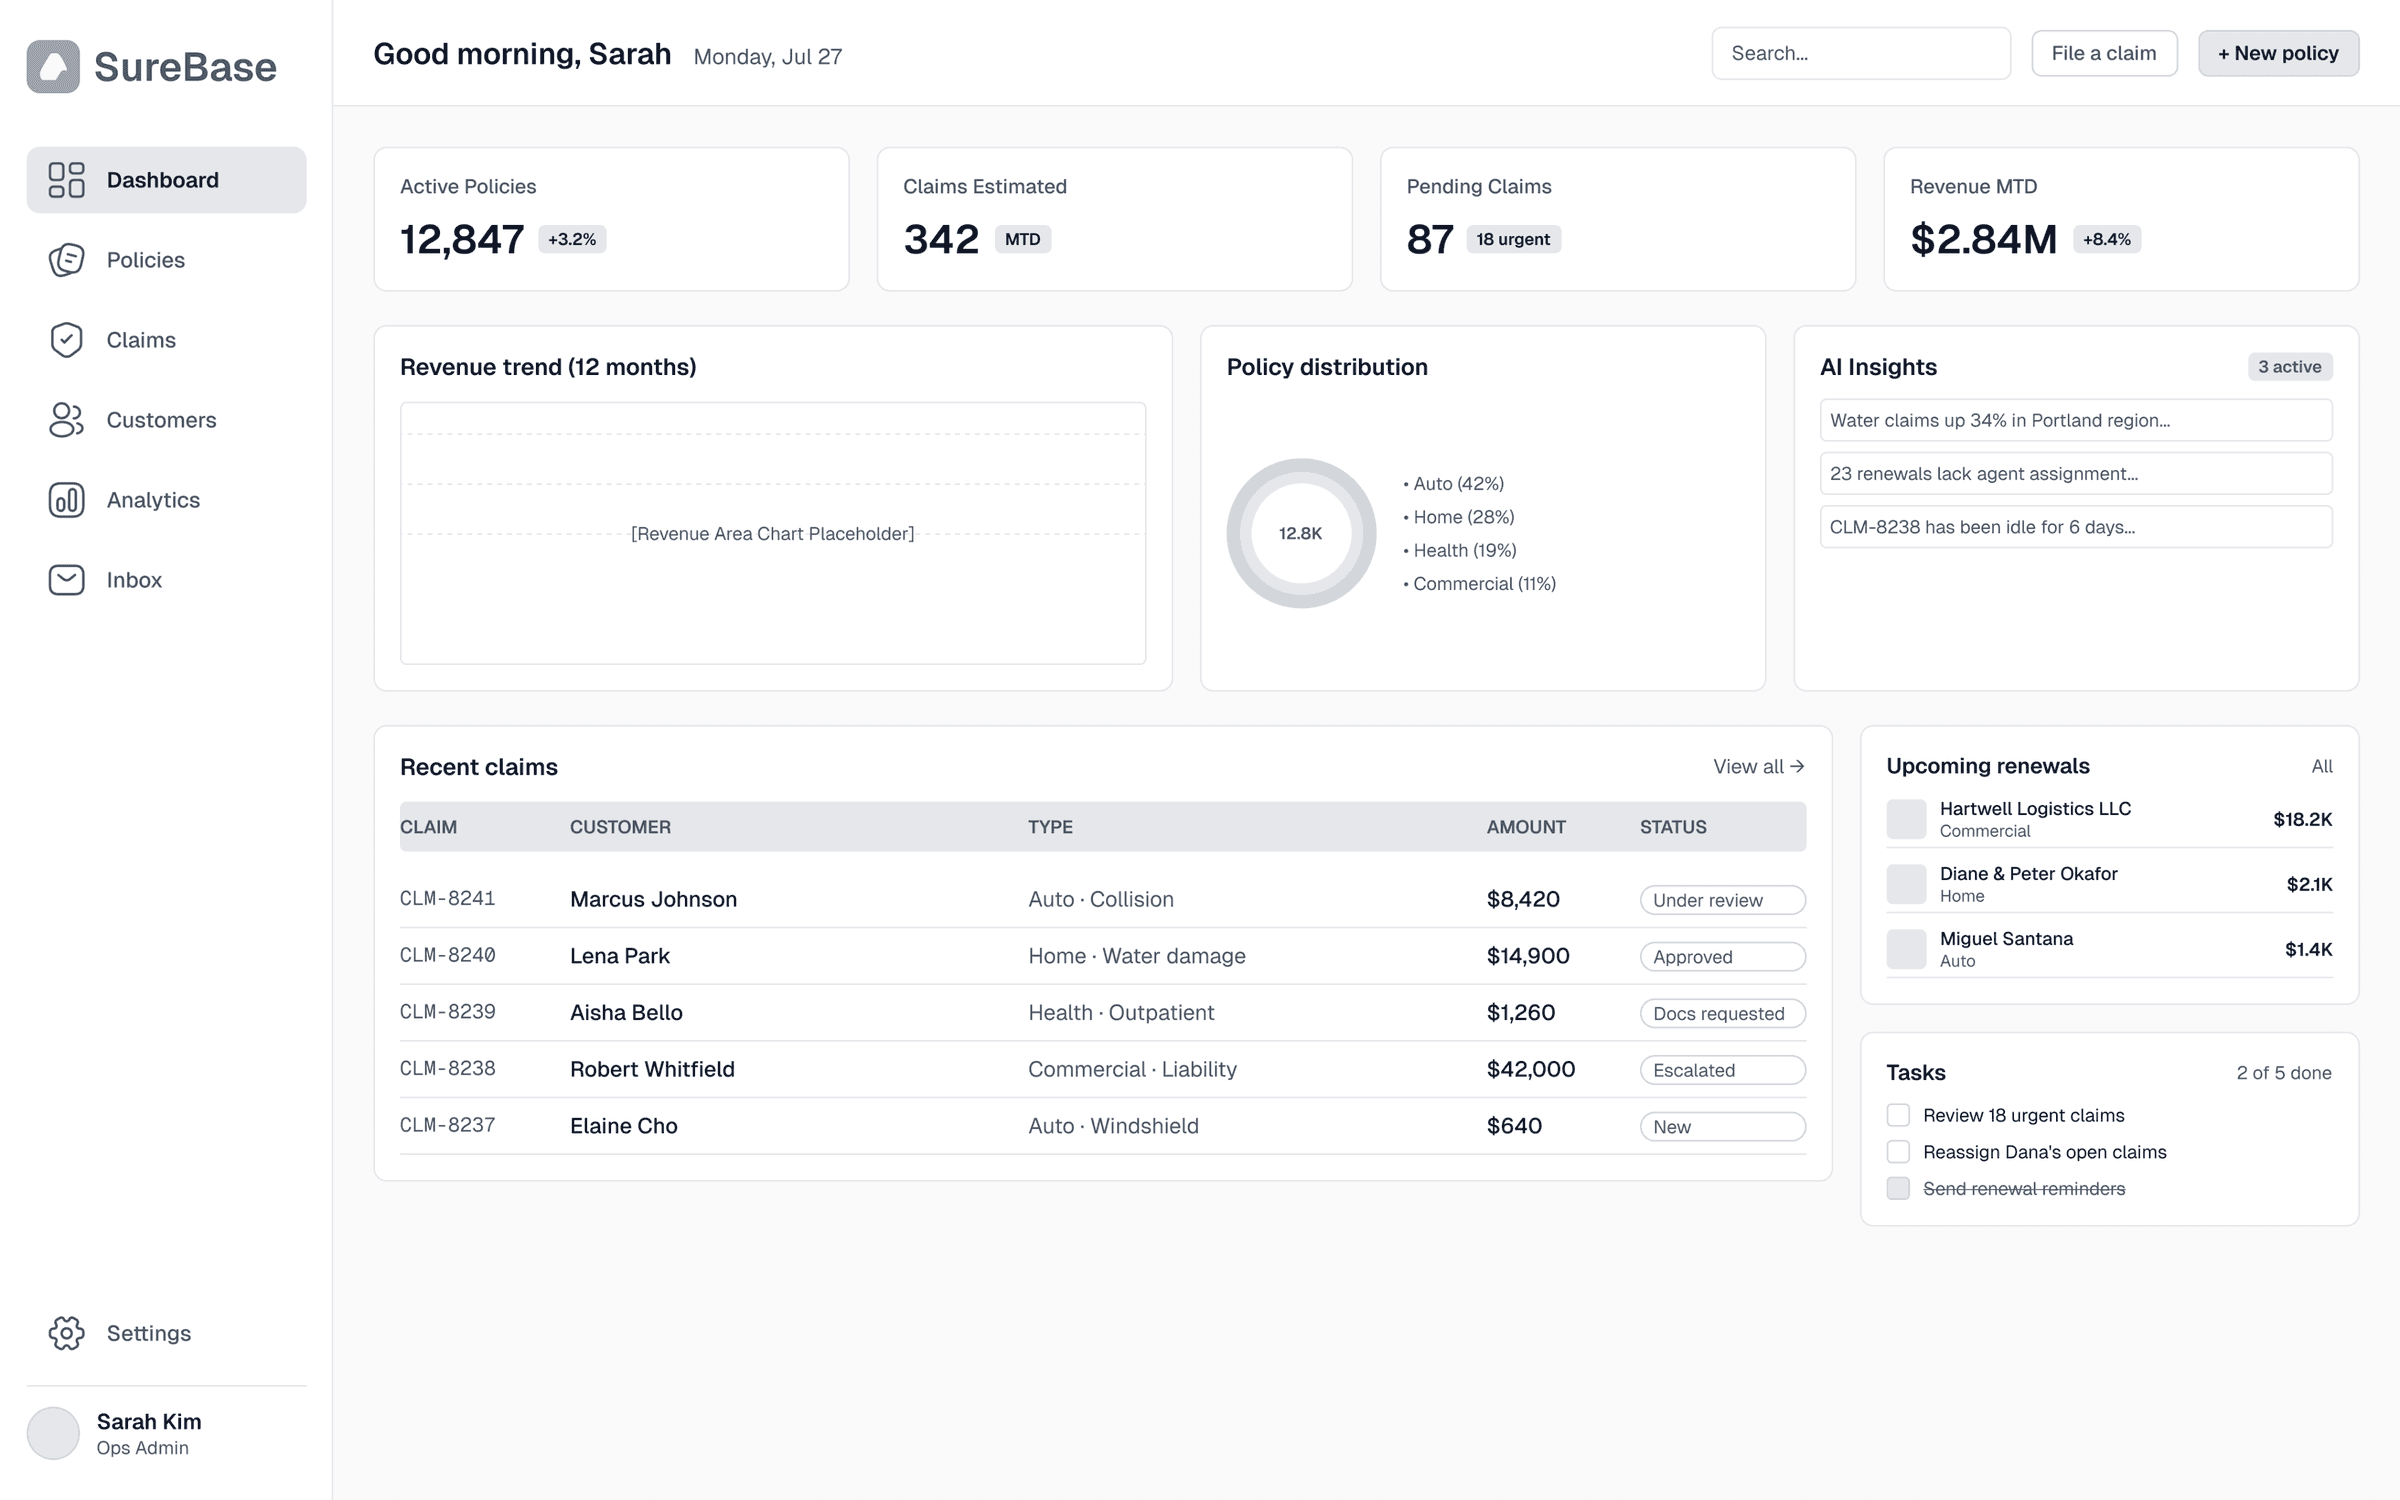This screenshot has height=1500, width=2400.
Task: Click the Sarah Kim profile name
Action: pos(149,1422)
